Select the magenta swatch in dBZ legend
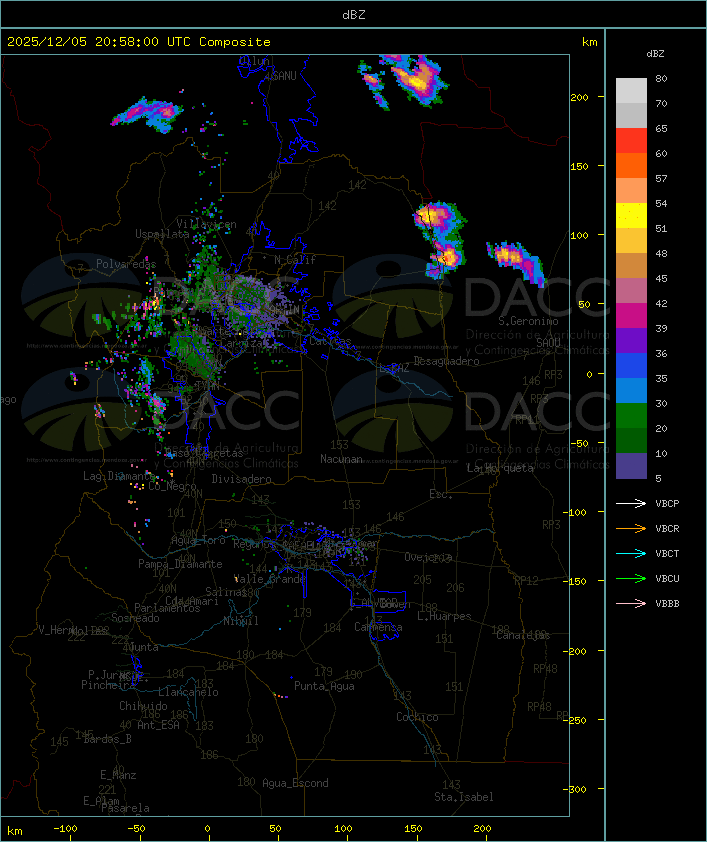The image size is (707, 842). click(631, 316)
